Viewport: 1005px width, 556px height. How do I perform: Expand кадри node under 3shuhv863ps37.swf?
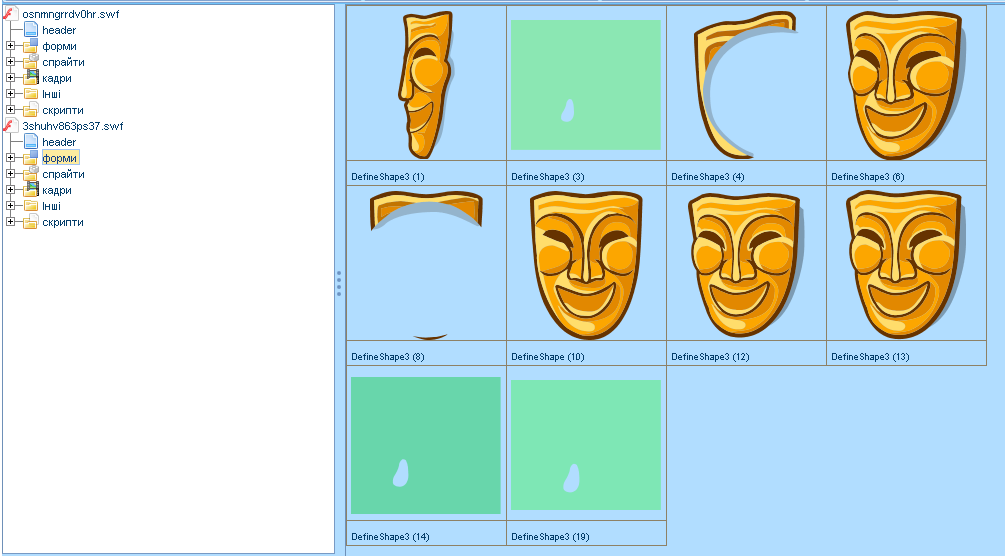(10, 190)
